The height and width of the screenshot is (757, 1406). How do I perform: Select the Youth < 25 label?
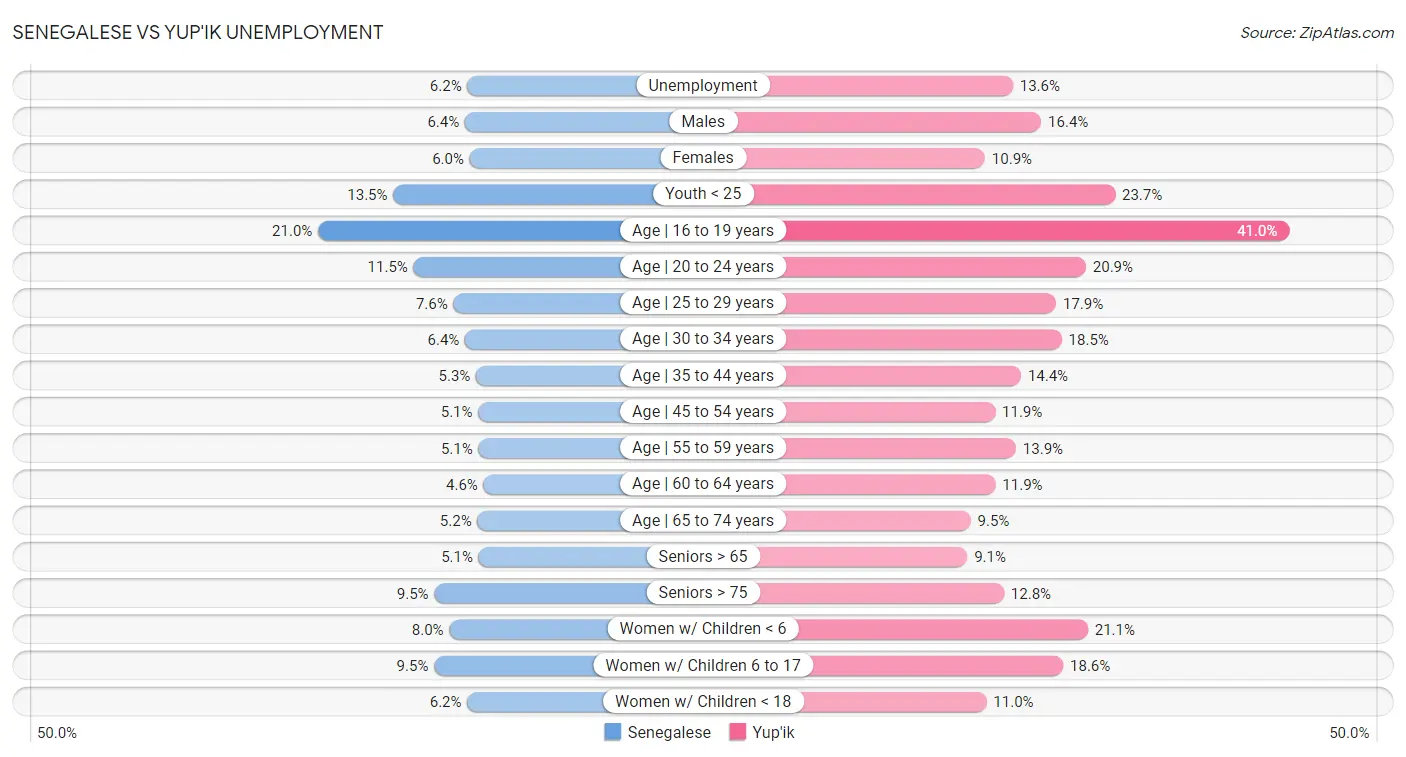point(703,194)
